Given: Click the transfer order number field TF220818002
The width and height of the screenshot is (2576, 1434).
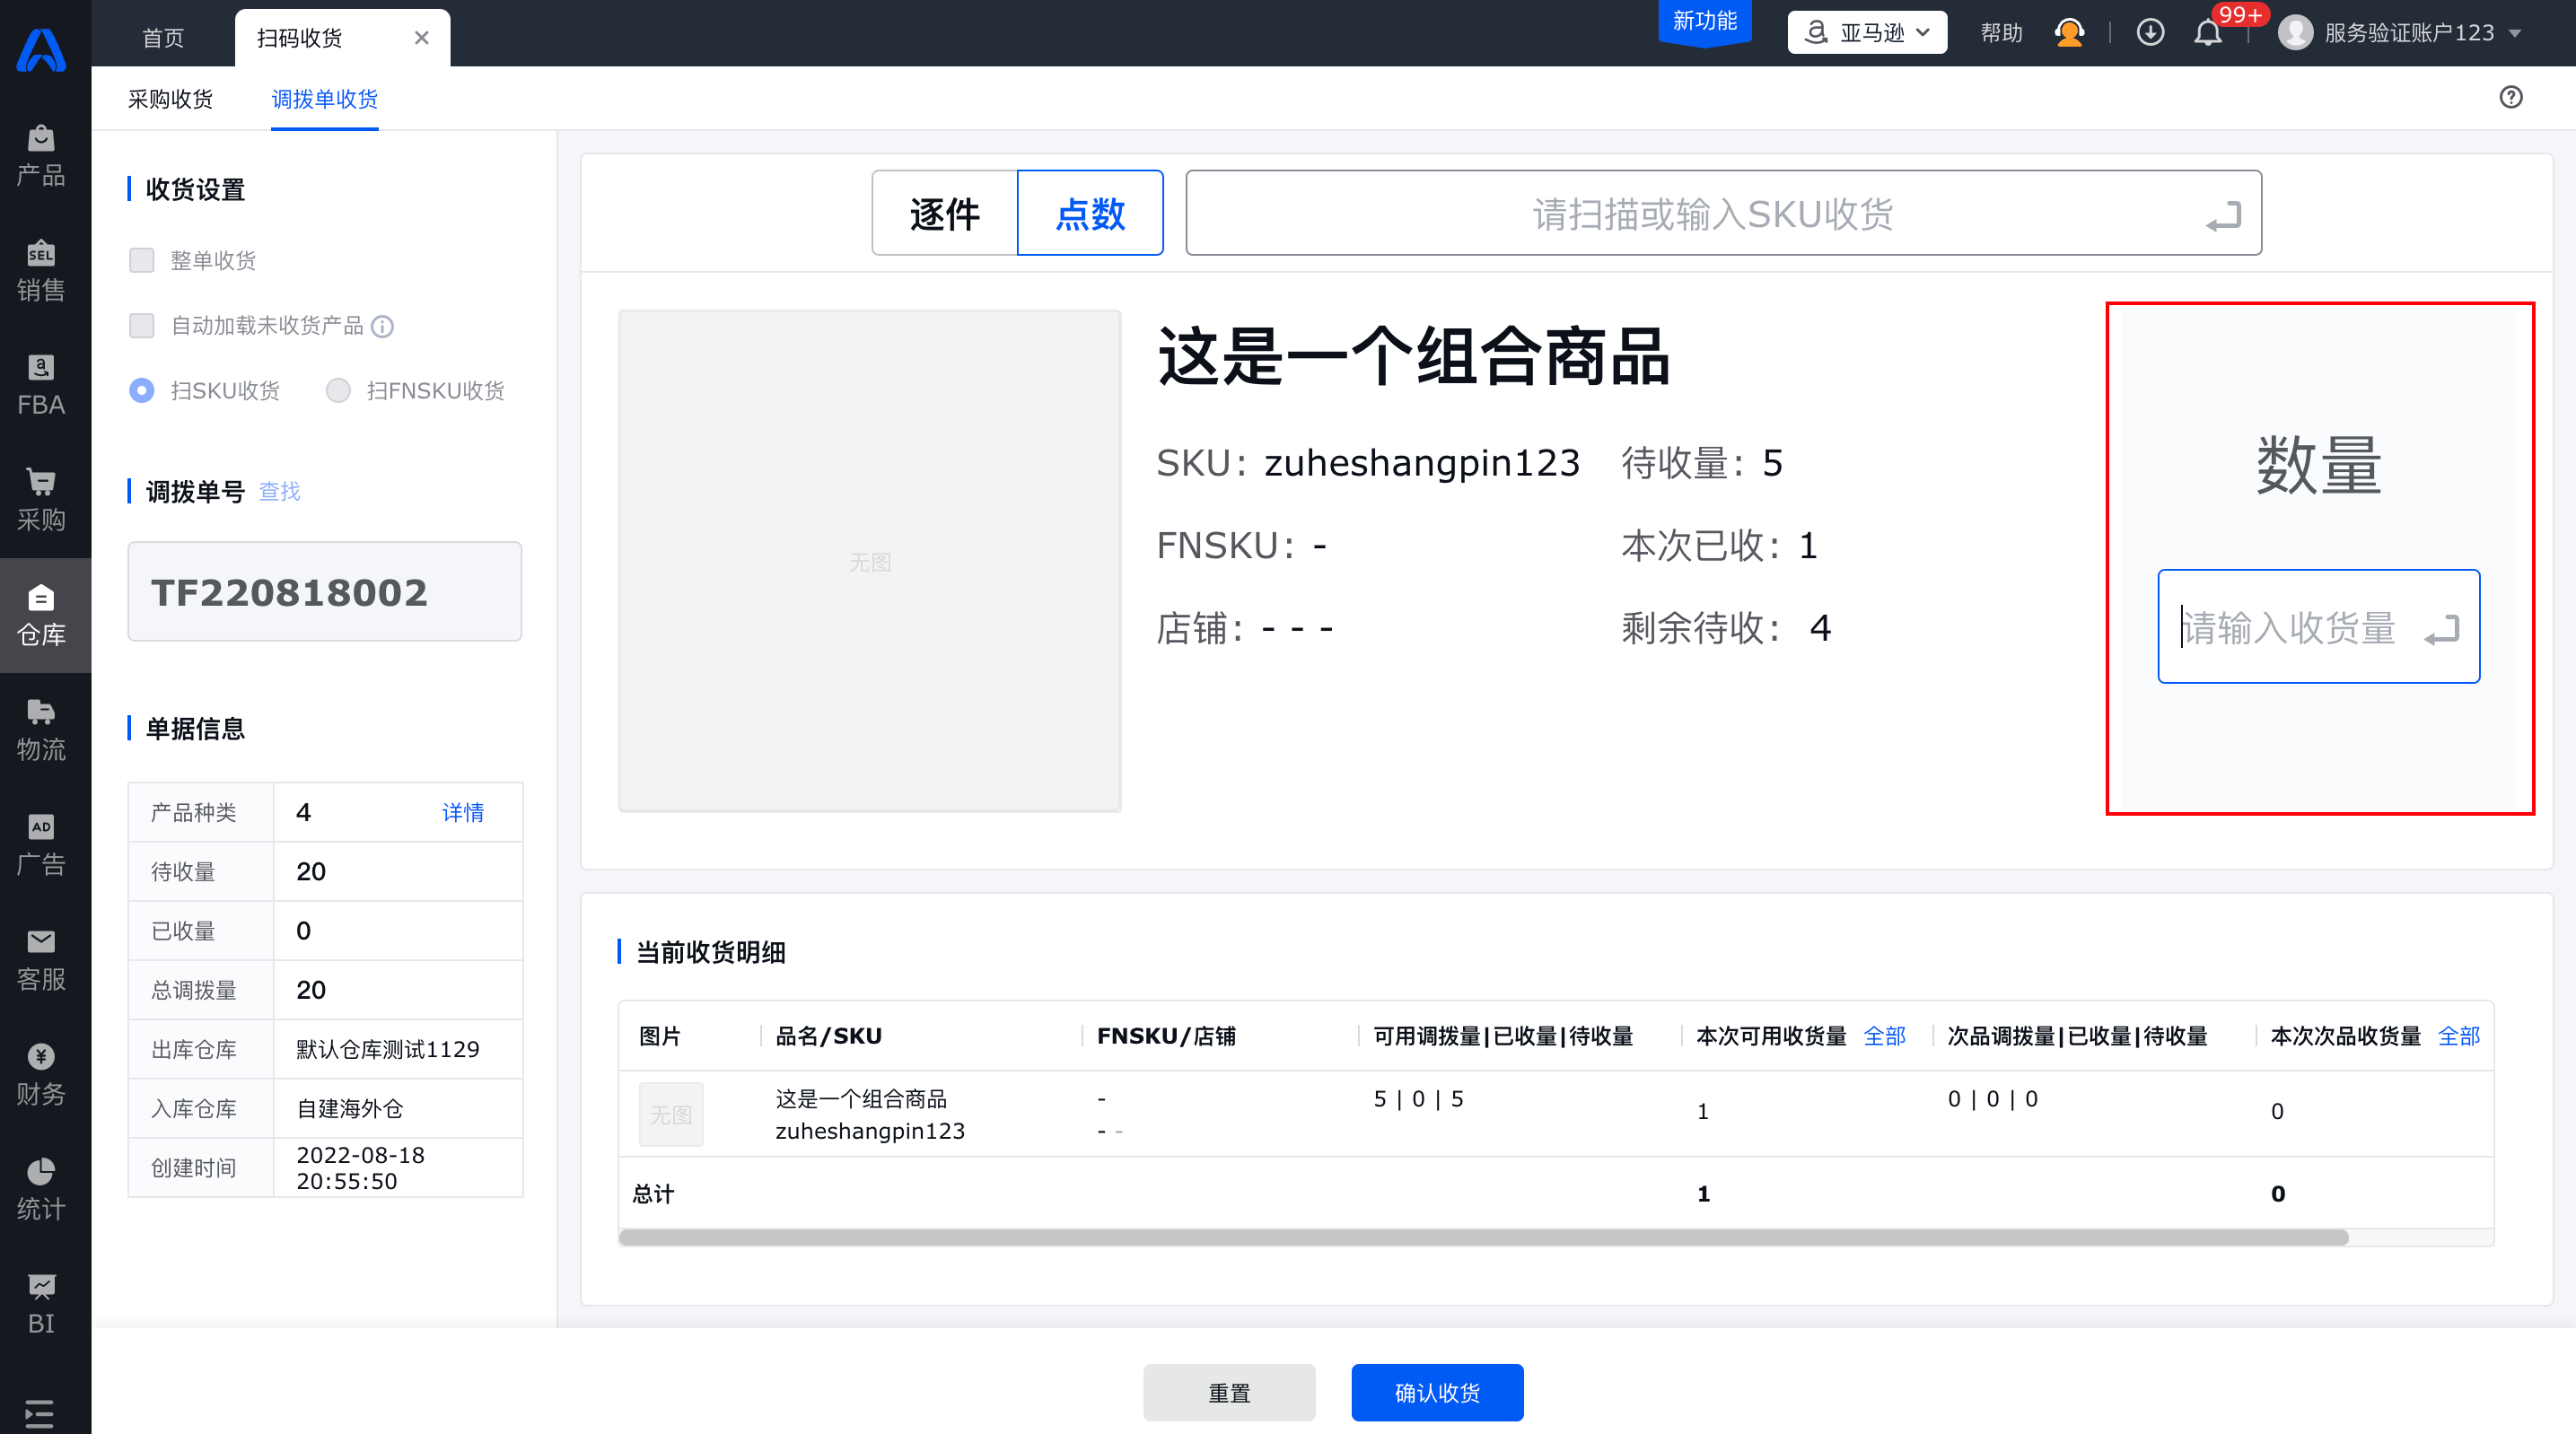Looking at the screenshot, I should coord(325,592).
